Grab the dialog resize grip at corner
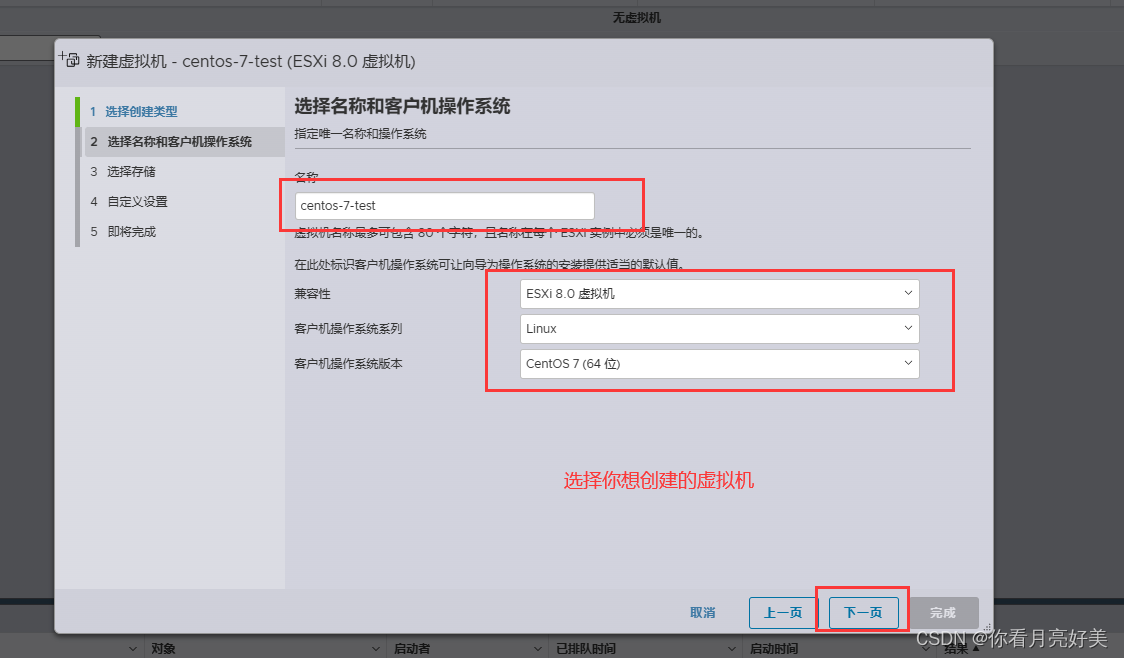Viewport: 1124px width, 658px height. tap(987, 627)
